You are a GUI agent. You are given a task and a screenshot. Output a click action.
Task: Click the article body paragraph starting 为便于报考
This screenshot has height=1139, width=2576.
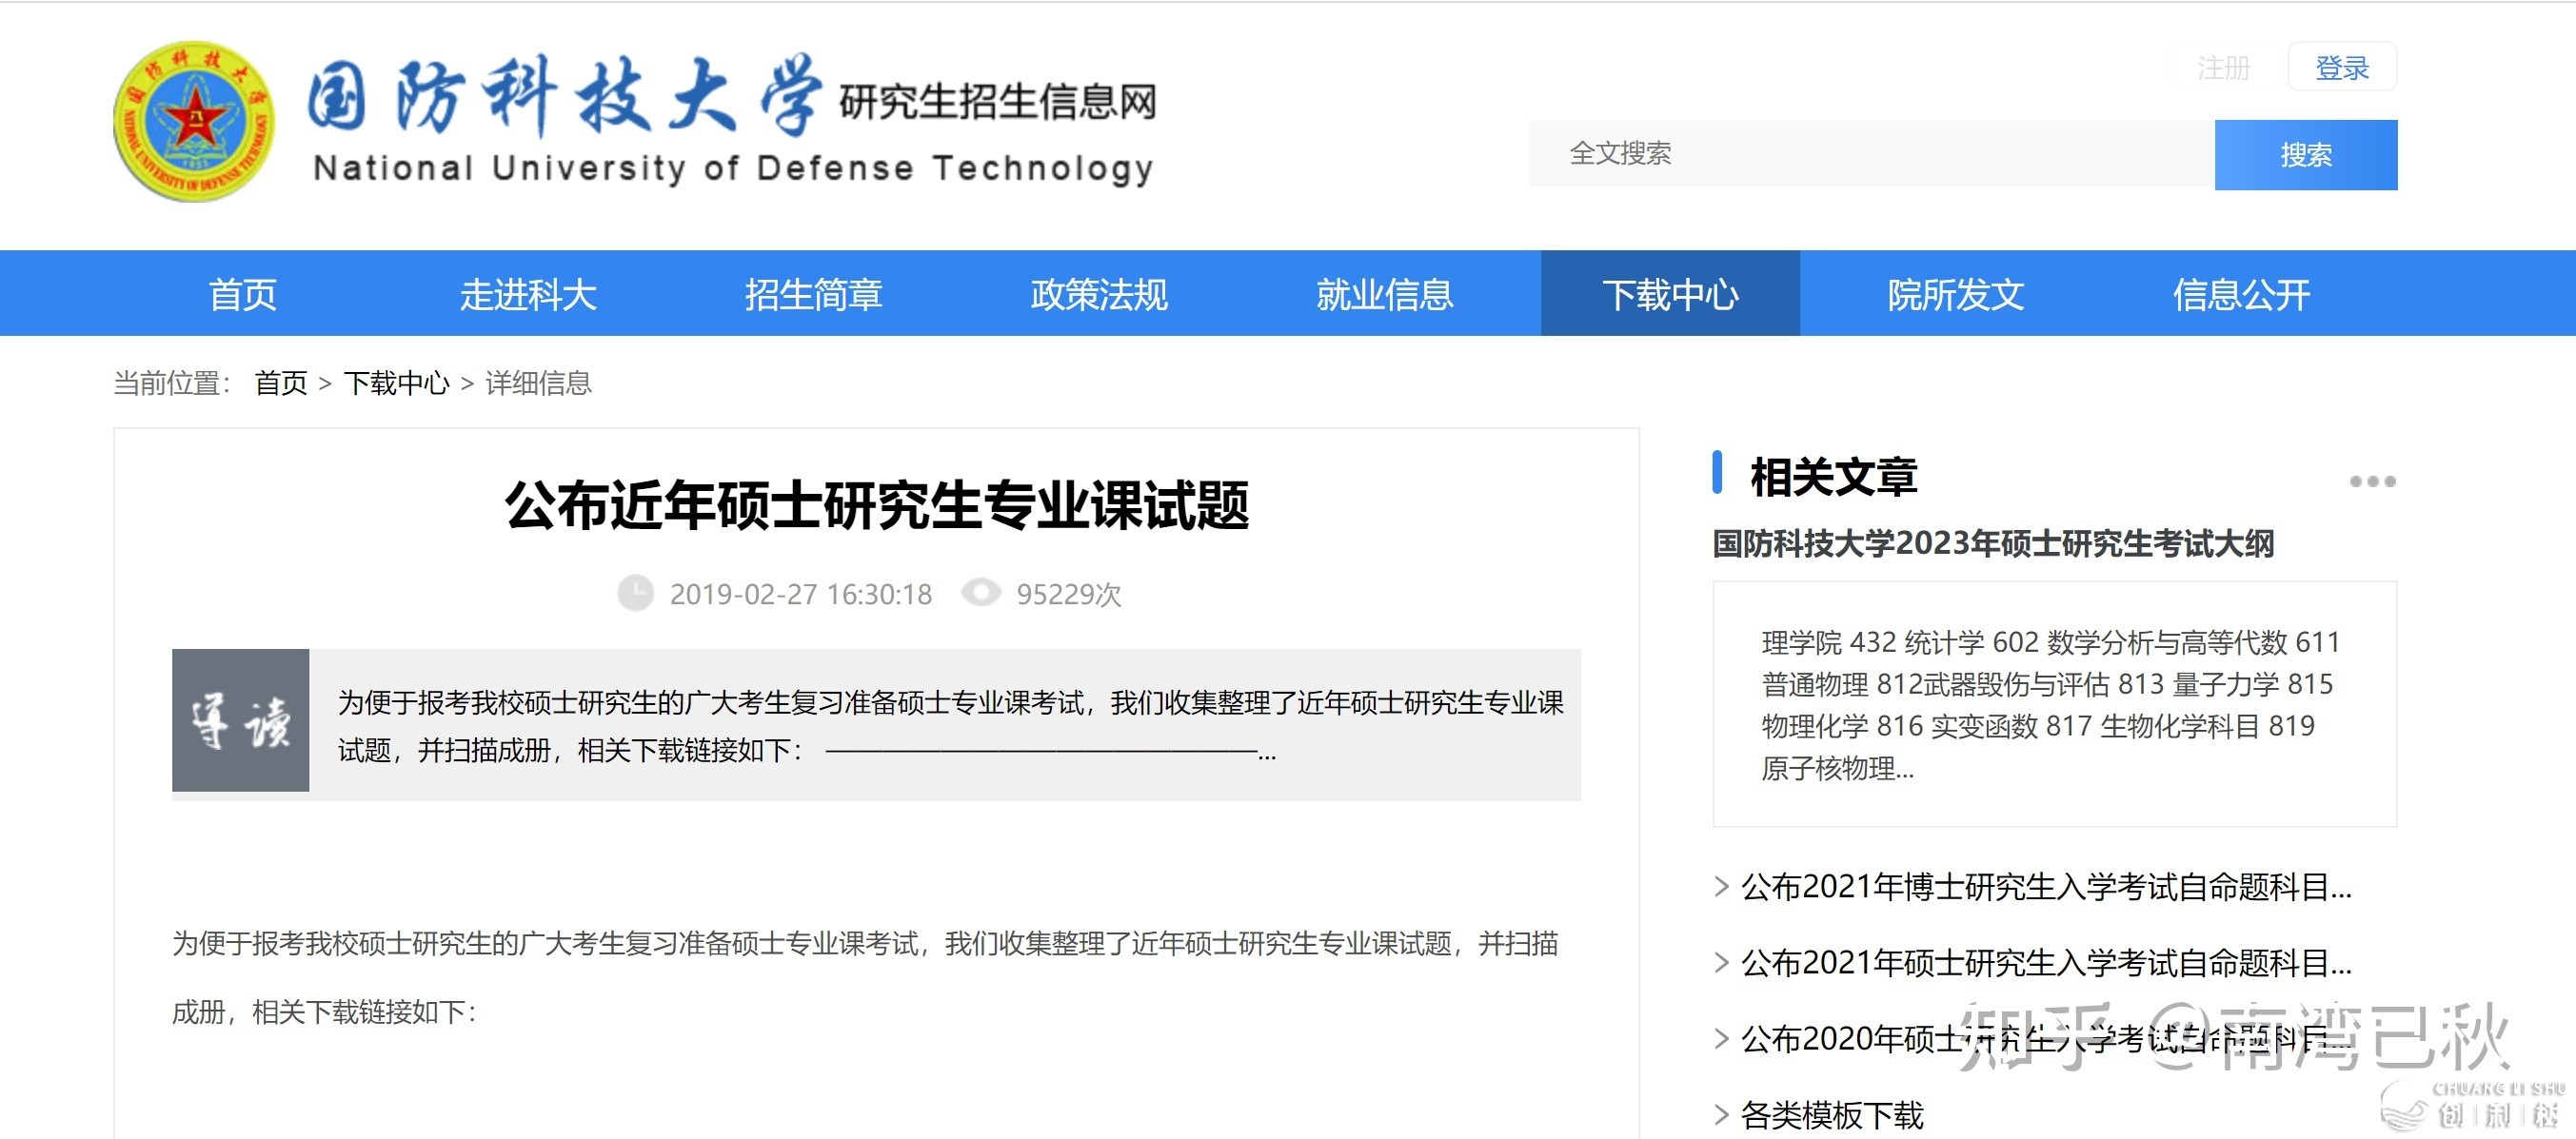[865, 977]
